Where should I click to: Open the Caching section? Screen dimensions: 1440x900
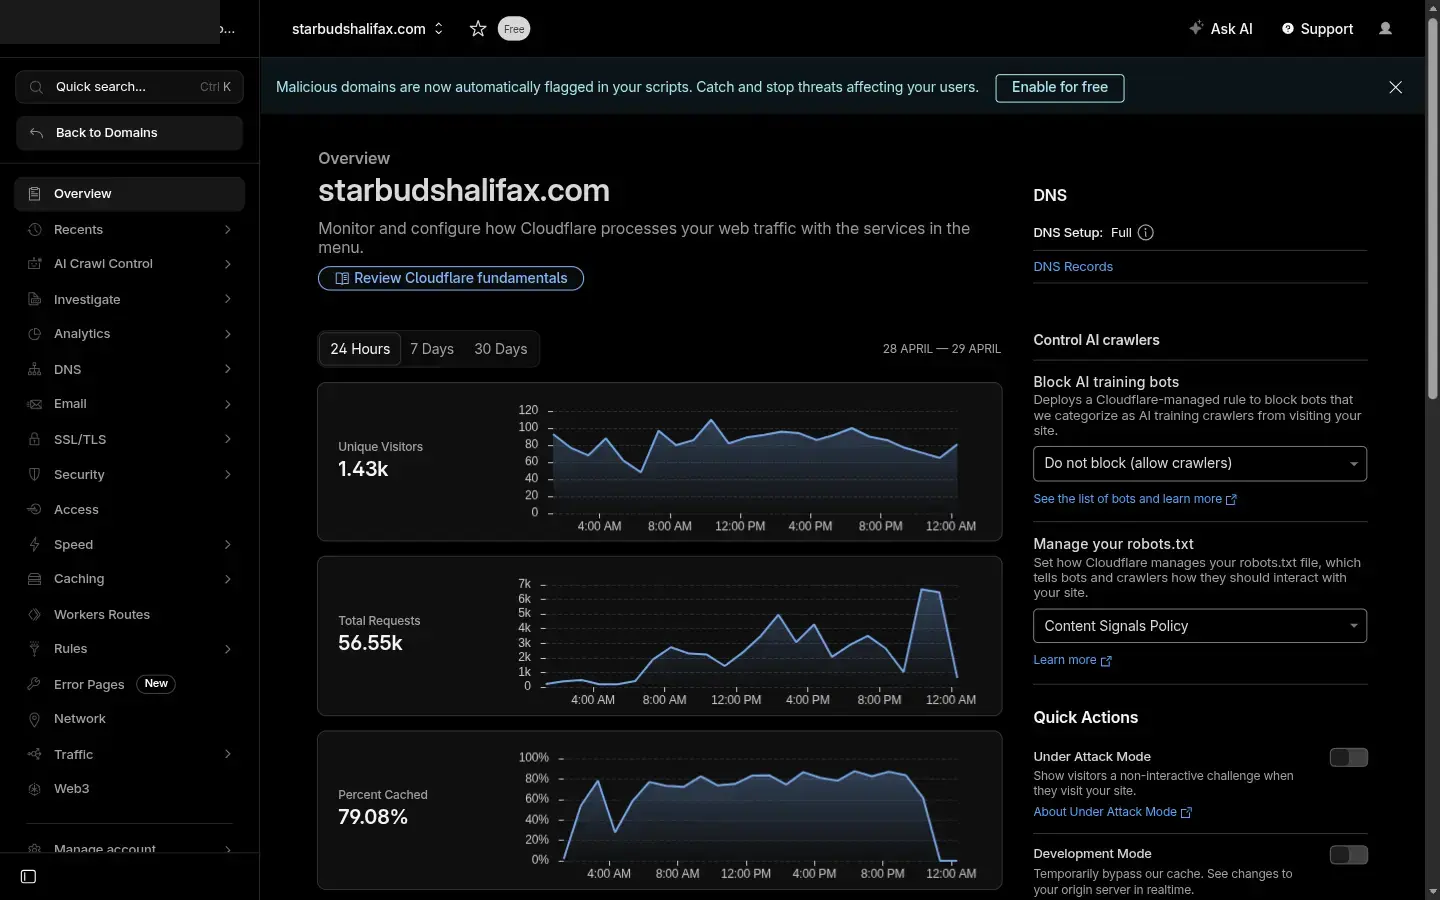coord(78,579)
